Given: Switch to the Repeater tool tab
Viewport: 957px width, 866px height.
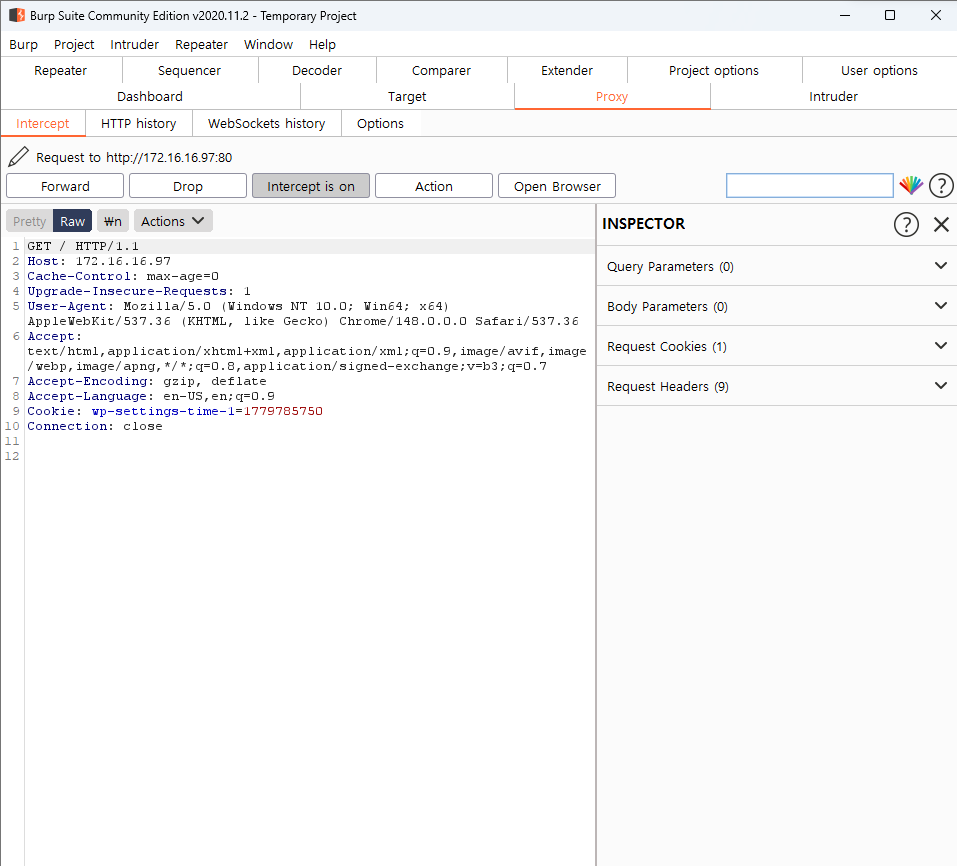Looking at the screenshot, I should 60,70.
